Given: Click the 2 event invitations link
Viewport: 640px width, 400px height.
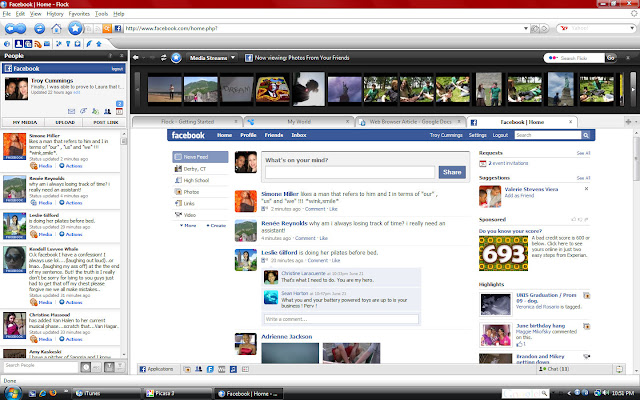Looking at the screenshot, I should click(508, 163).
